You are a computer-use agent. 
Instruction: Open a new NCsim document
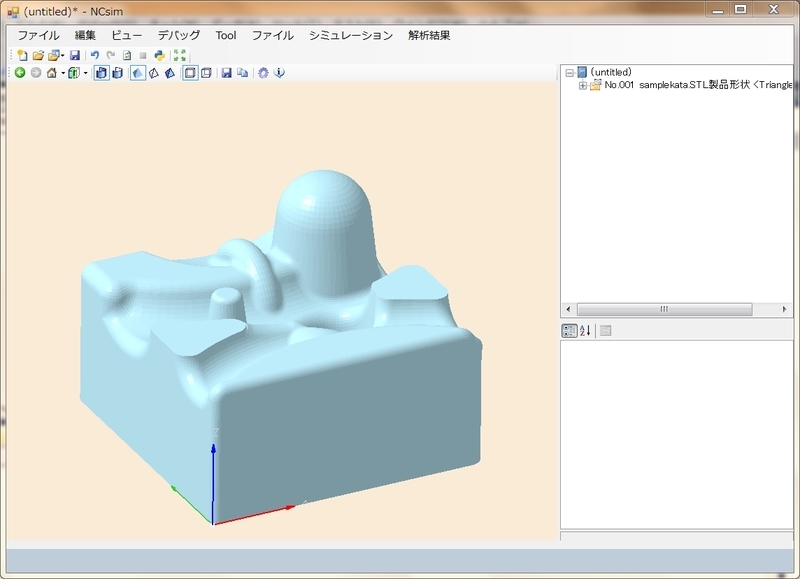tap(22, 56)
